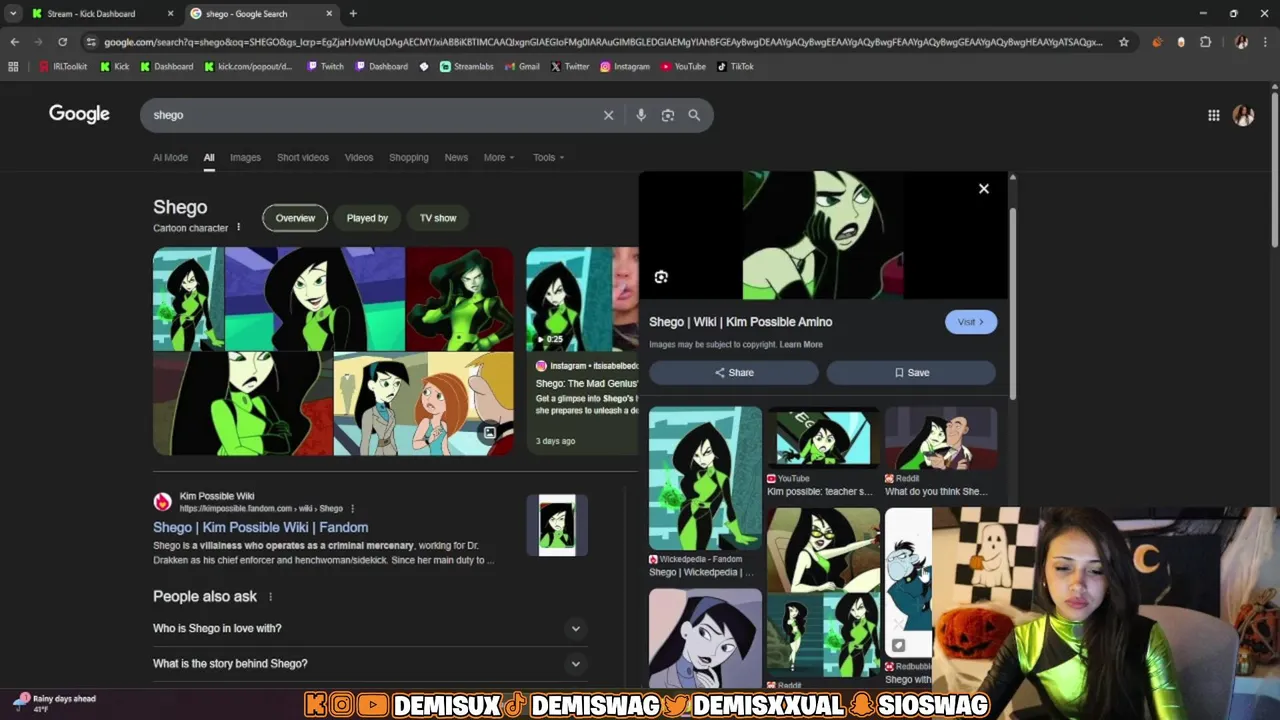Open Learn More copyright link
The height and width of the screenshot is (720, 1280).
pyautogui.click(x=801, y=345)
